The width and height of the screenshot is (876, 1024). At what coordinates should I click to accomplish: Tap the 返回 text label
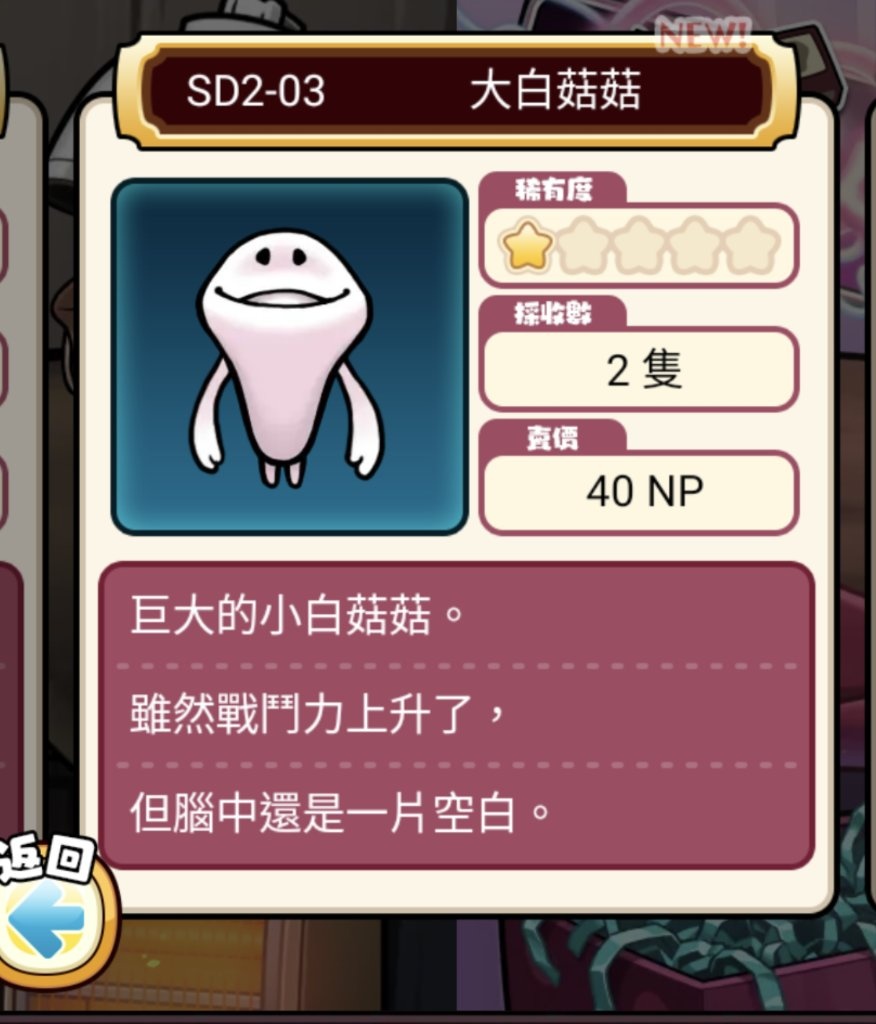[46, 859]
